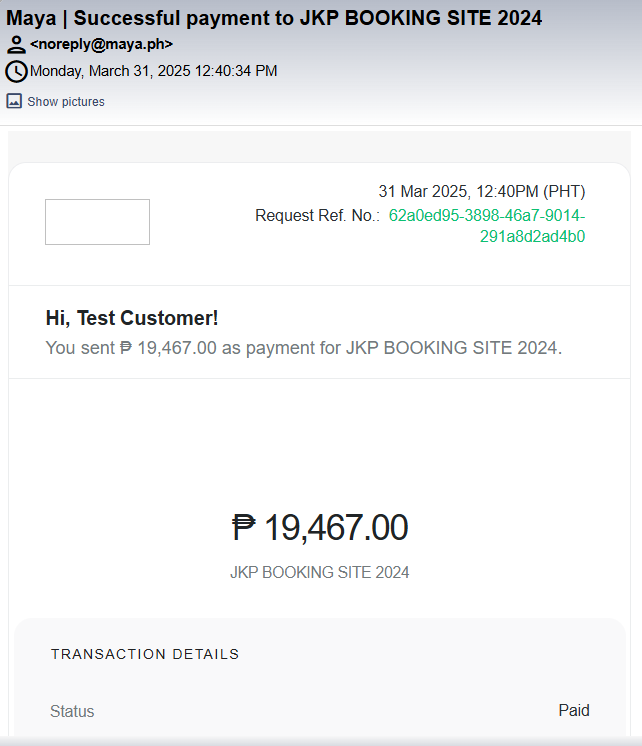Select the noreply@maya.ph sender address
This screenshot has height=746, width=642.
(x=101, y=44)
